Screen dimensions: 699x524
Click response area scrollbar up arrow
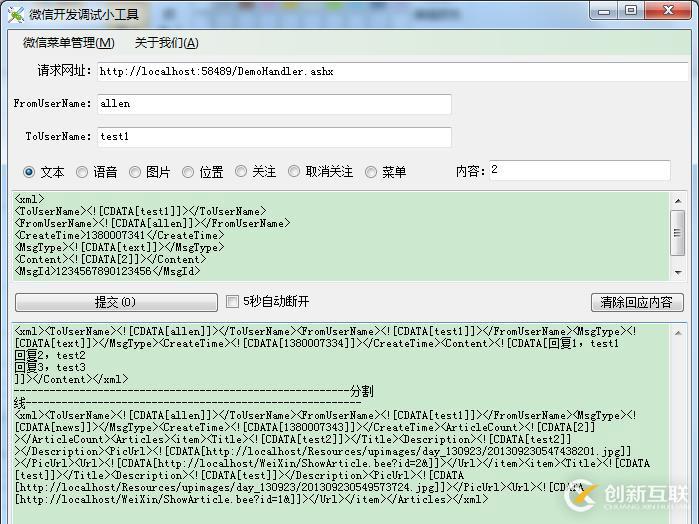point(678,333)
